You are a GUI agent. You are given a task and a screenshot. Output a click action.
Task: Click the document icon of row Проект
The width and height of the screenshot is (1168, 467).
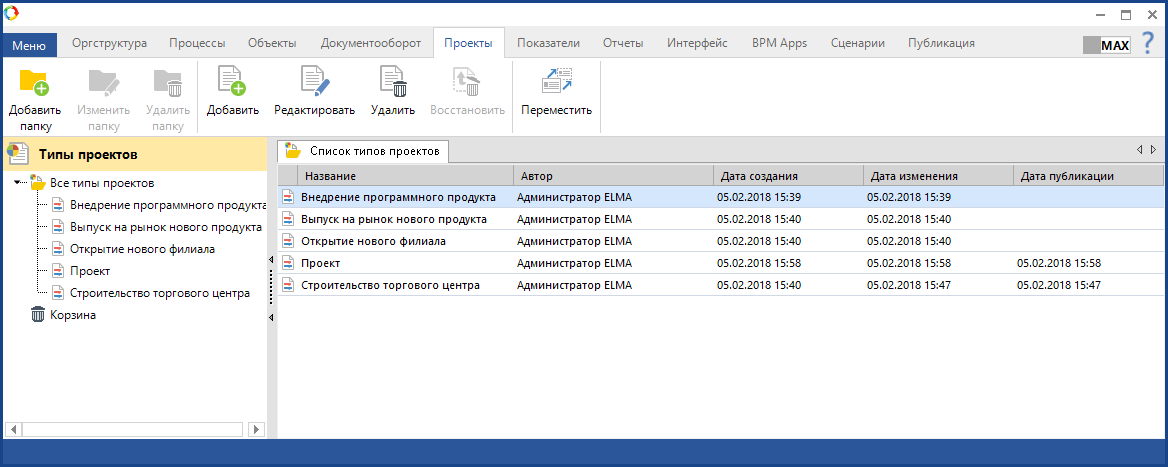tap(288, 263)
